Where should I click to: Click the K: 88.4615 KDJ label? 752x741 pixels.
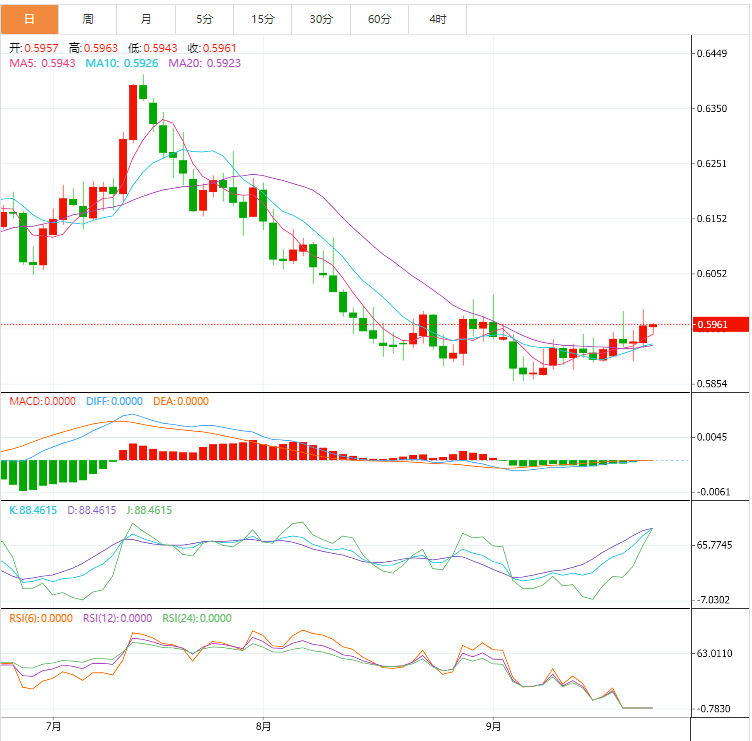coord(33,510)
